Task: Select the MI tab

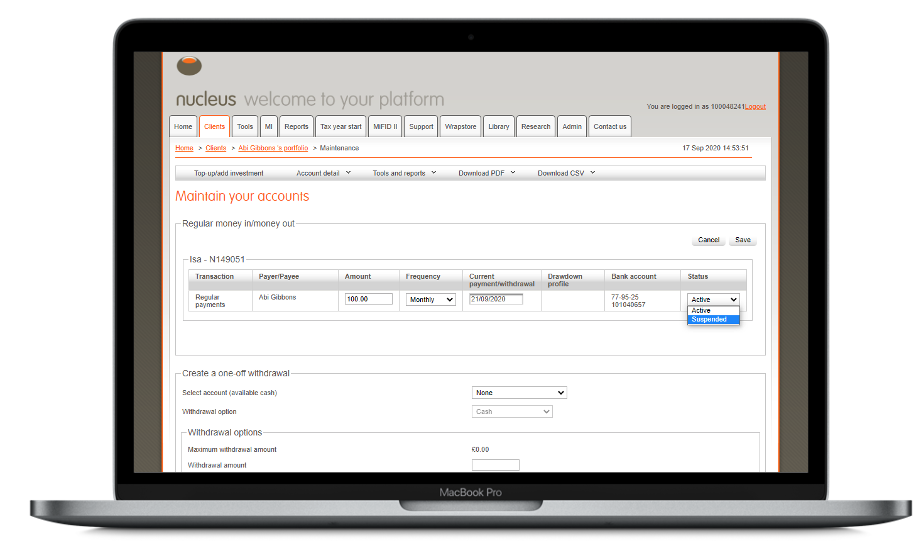Action: [269, 126]
